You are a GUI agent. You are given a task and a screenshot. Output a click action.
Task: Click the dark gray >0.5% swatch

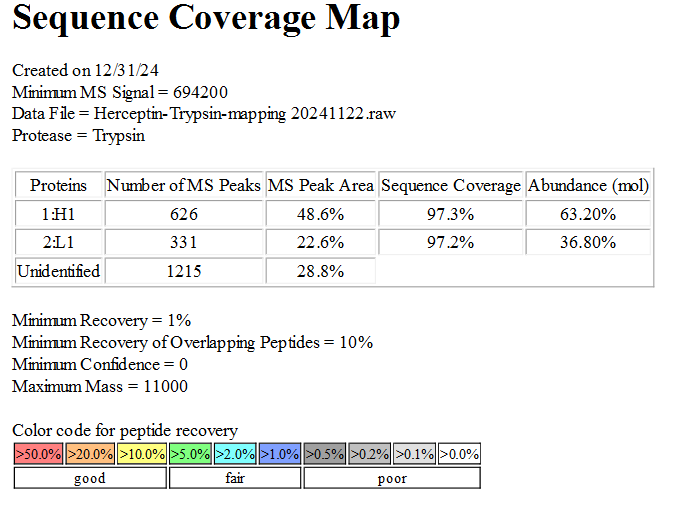coord(325,454)
